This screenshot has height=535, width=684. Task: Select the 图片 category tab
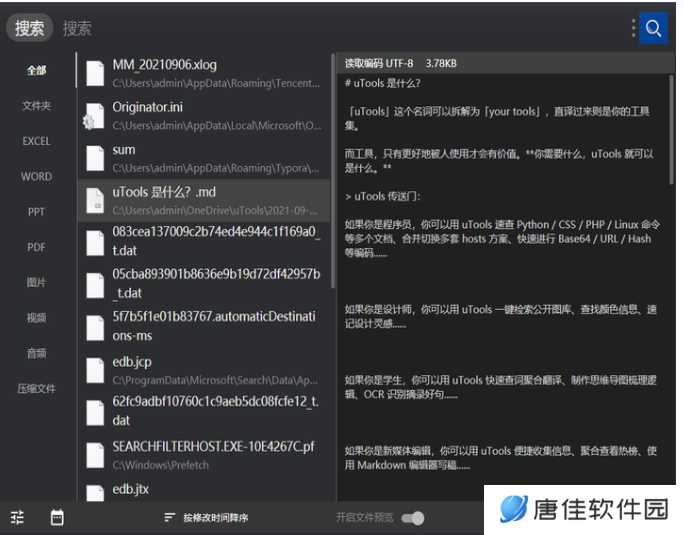[37, 282]
